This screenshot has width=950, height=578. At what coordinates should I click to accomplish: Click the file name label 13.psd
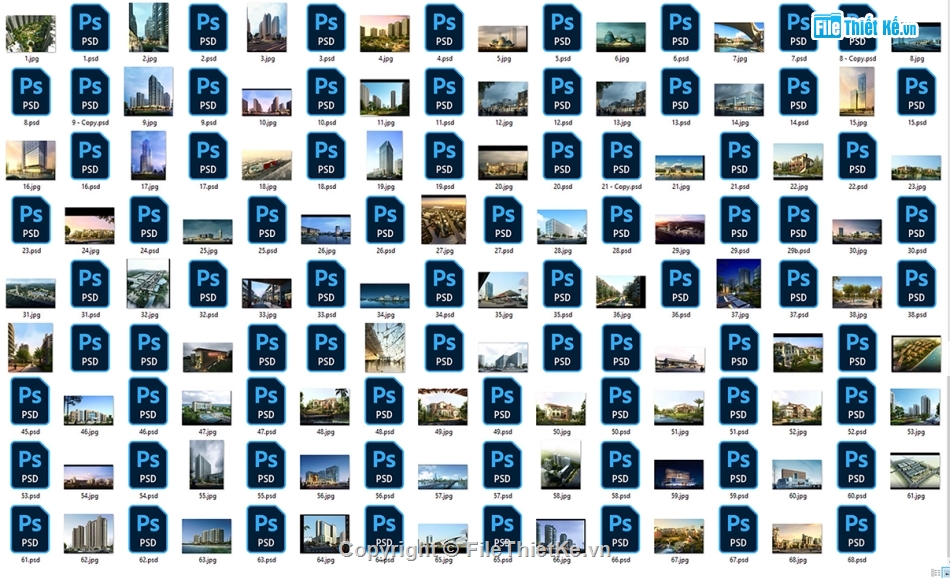point(680,123)
